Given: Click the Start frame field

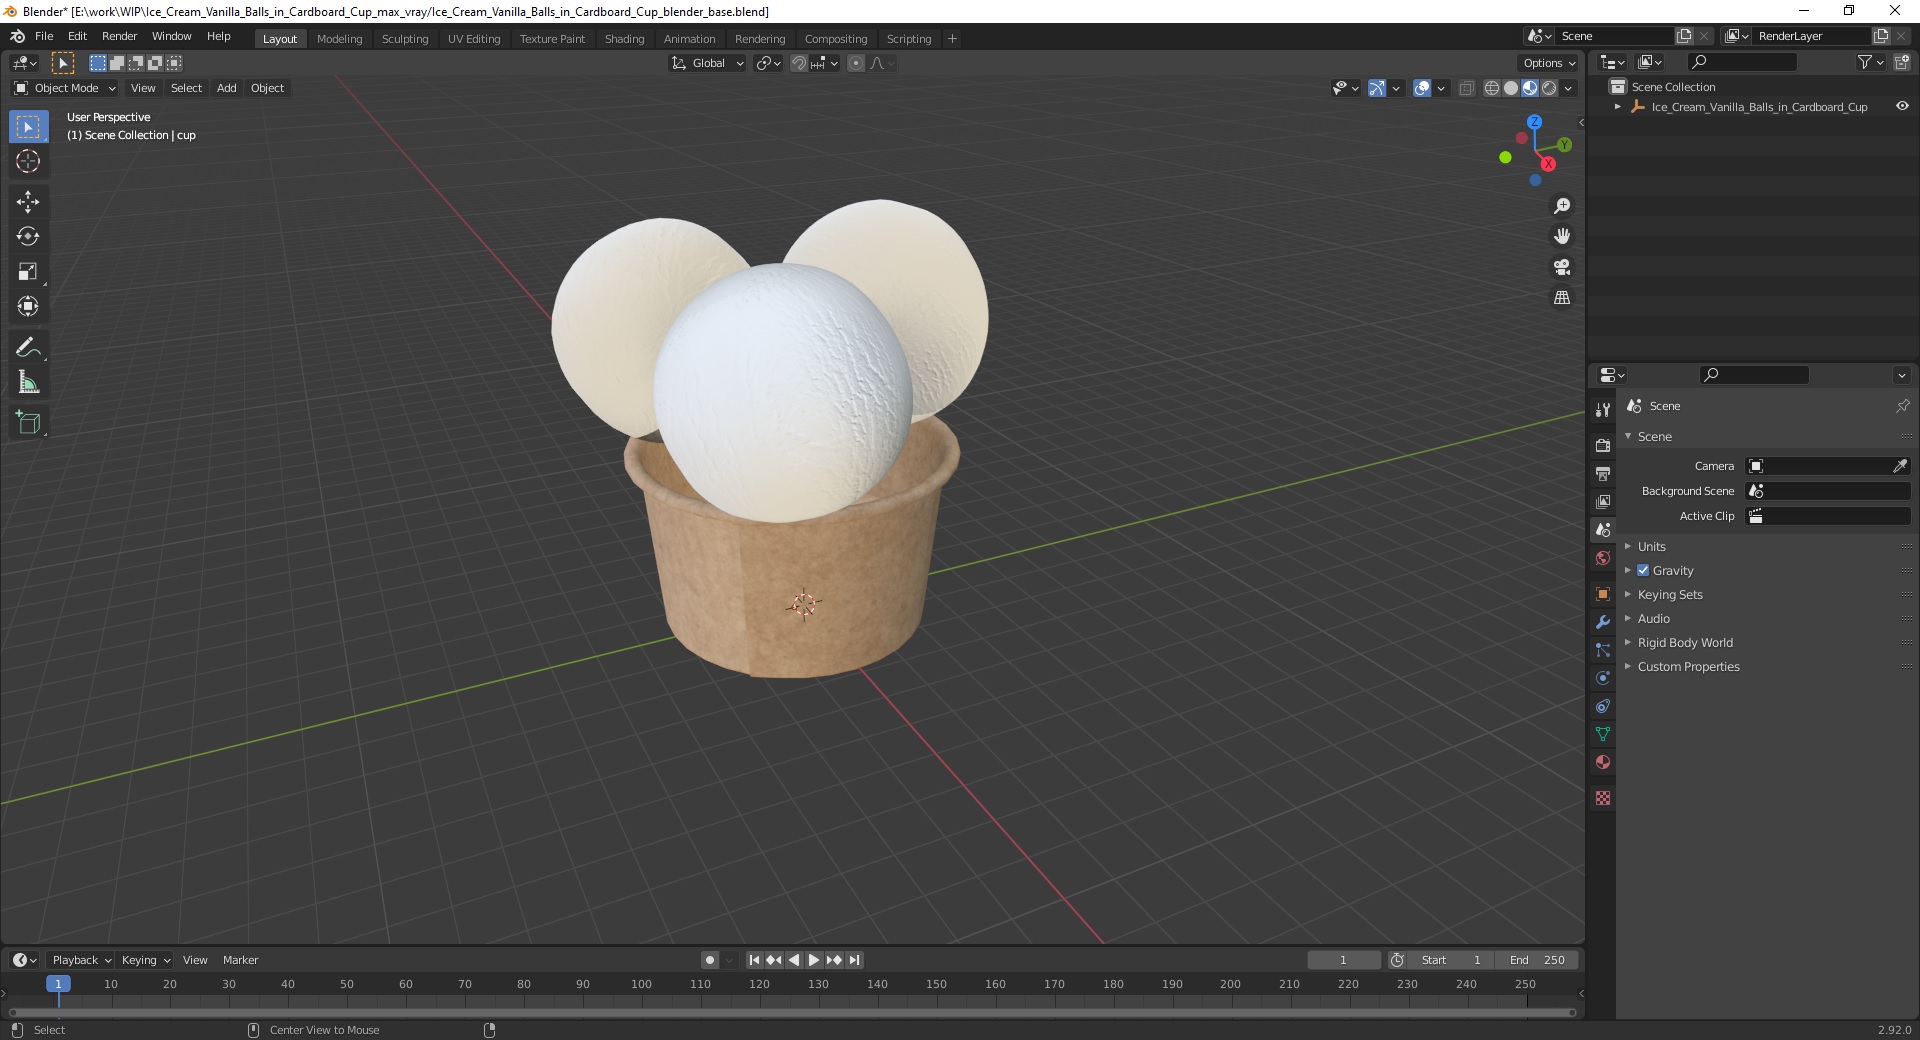Looking at the screenshot, I should point(1451,960).
